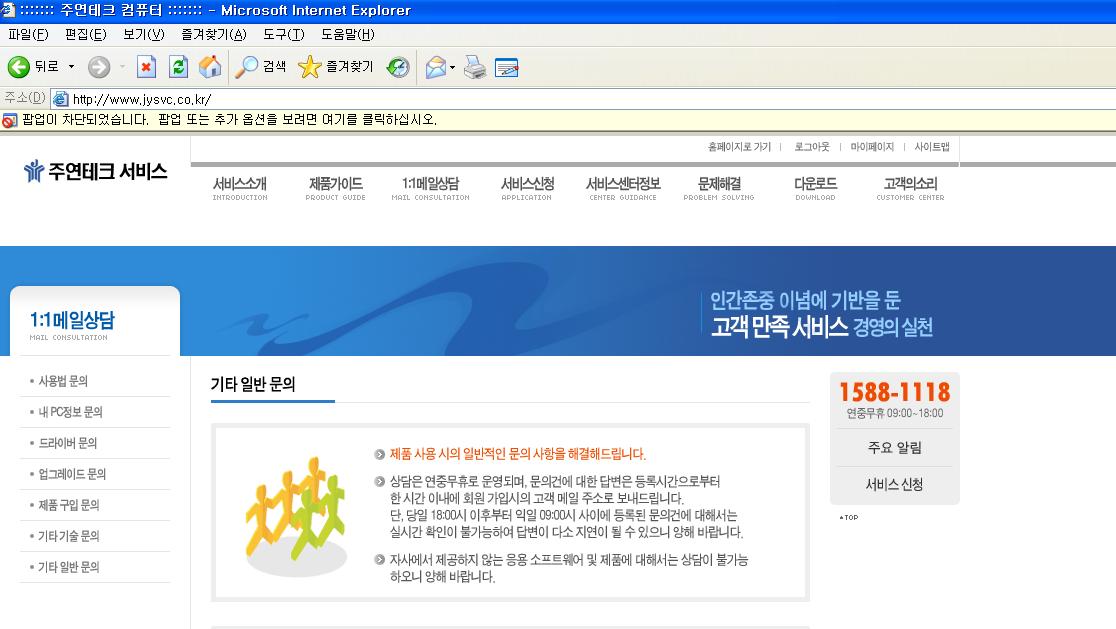Click the 1588-1118 phone number text
This screenshot has width=1116, height=629.
click(895, 392)
